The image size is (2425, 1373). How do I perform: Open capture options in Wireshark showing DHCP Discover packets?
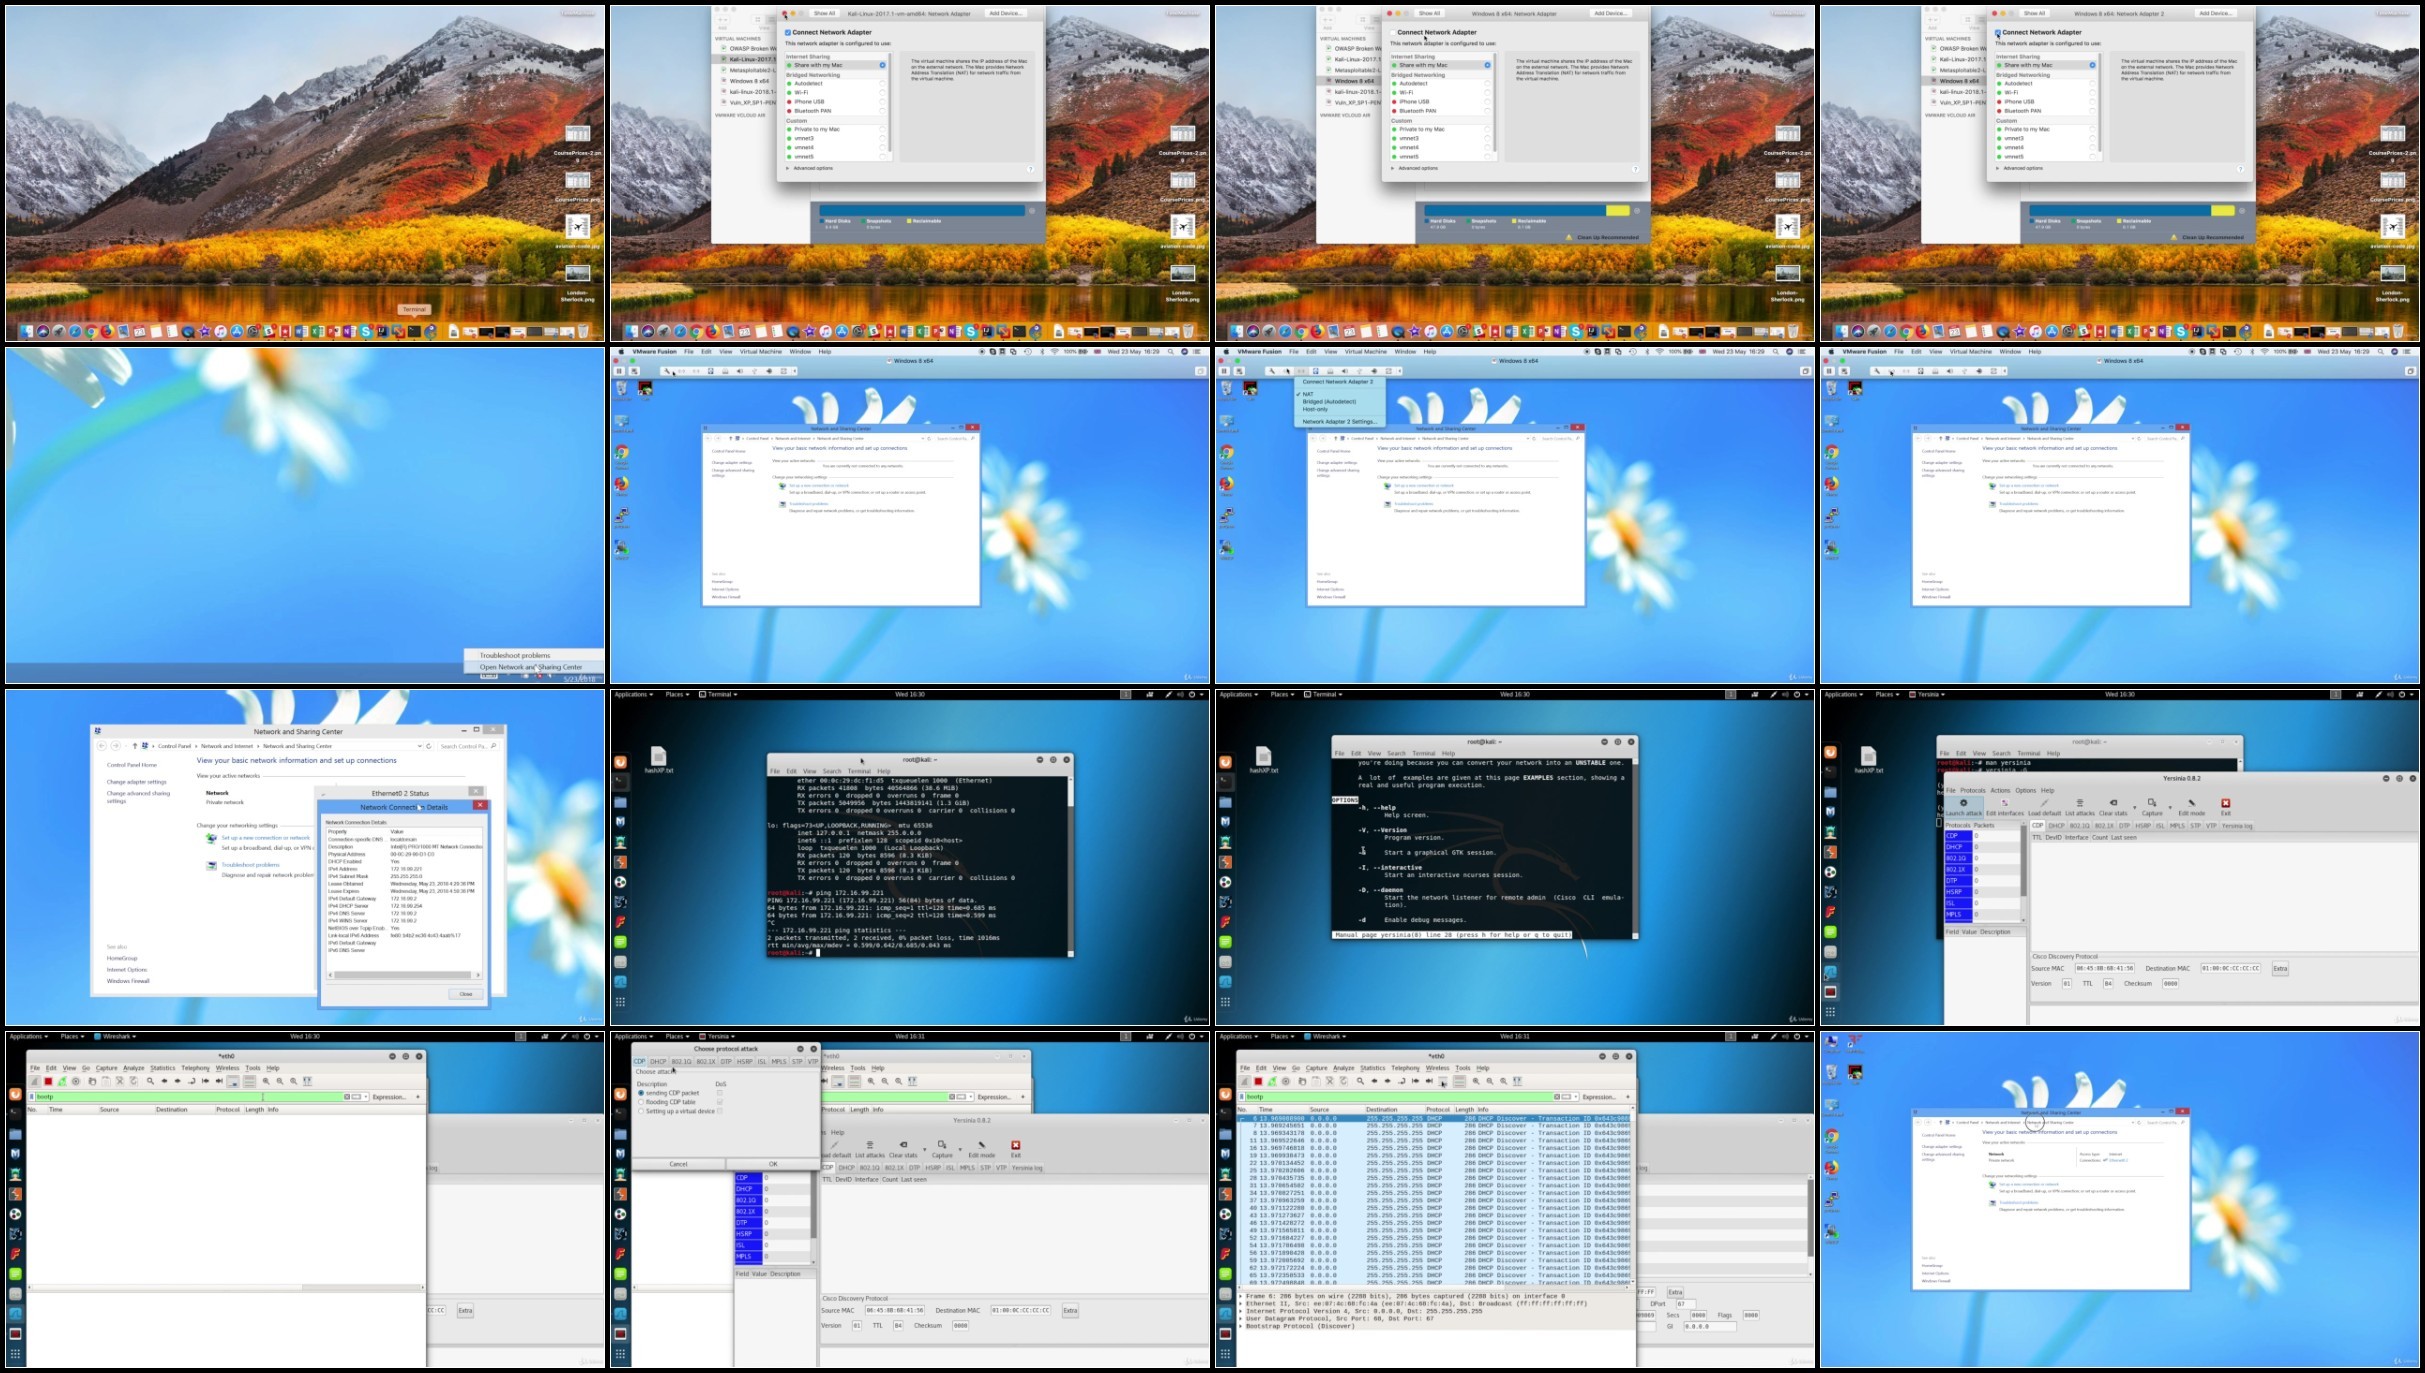pos(1286,1081)
